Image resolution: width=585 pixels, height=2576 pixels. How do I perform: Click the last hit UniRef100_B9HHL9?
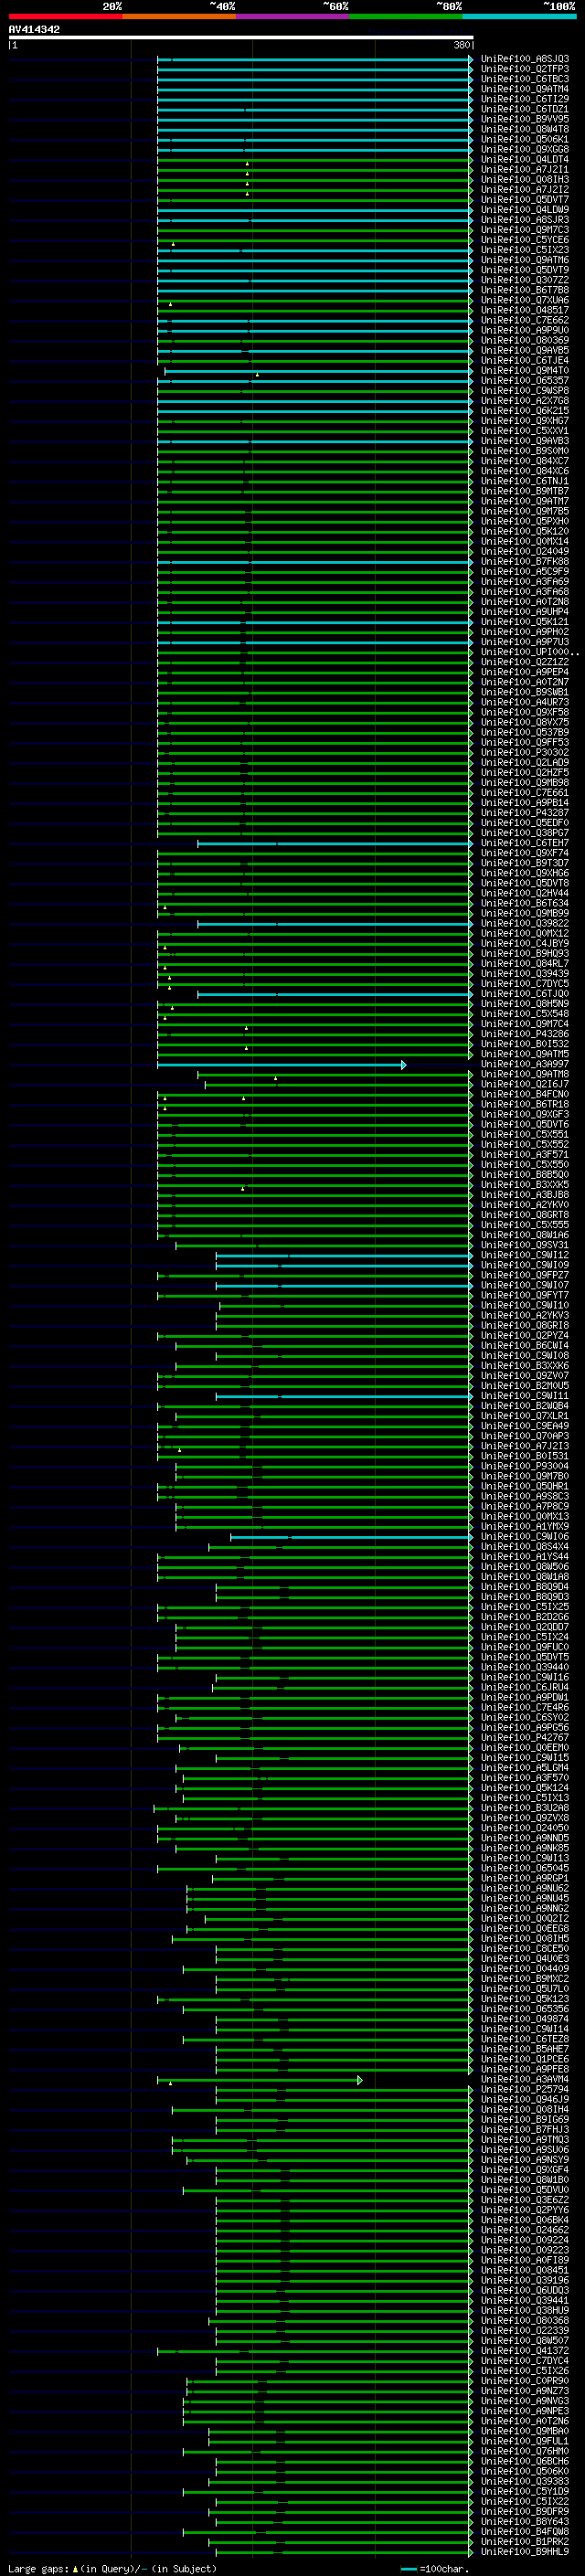click(x=525, y=2552)
